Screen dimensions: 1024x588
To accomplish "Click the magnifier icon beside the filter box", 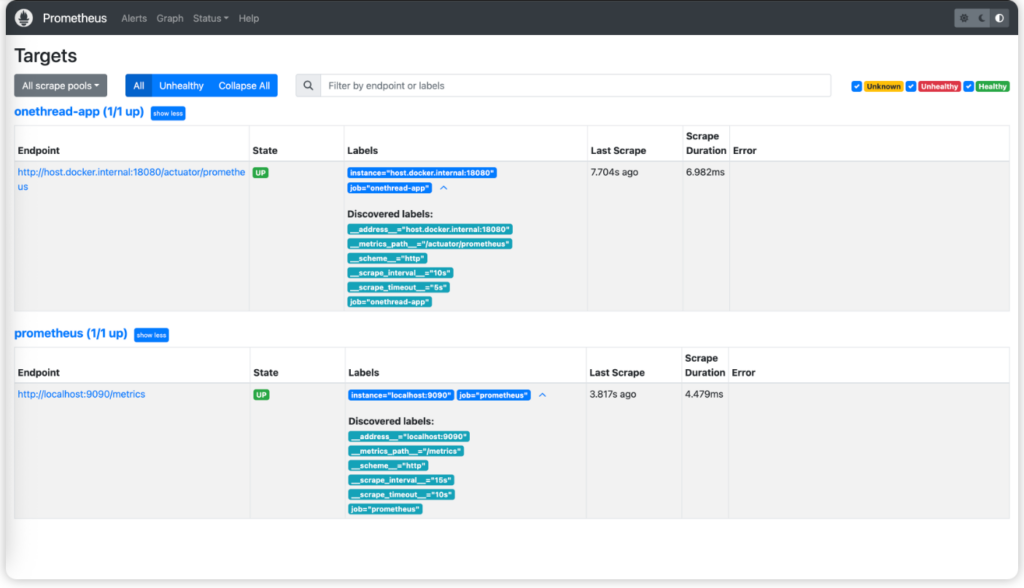I will (308, 86).
